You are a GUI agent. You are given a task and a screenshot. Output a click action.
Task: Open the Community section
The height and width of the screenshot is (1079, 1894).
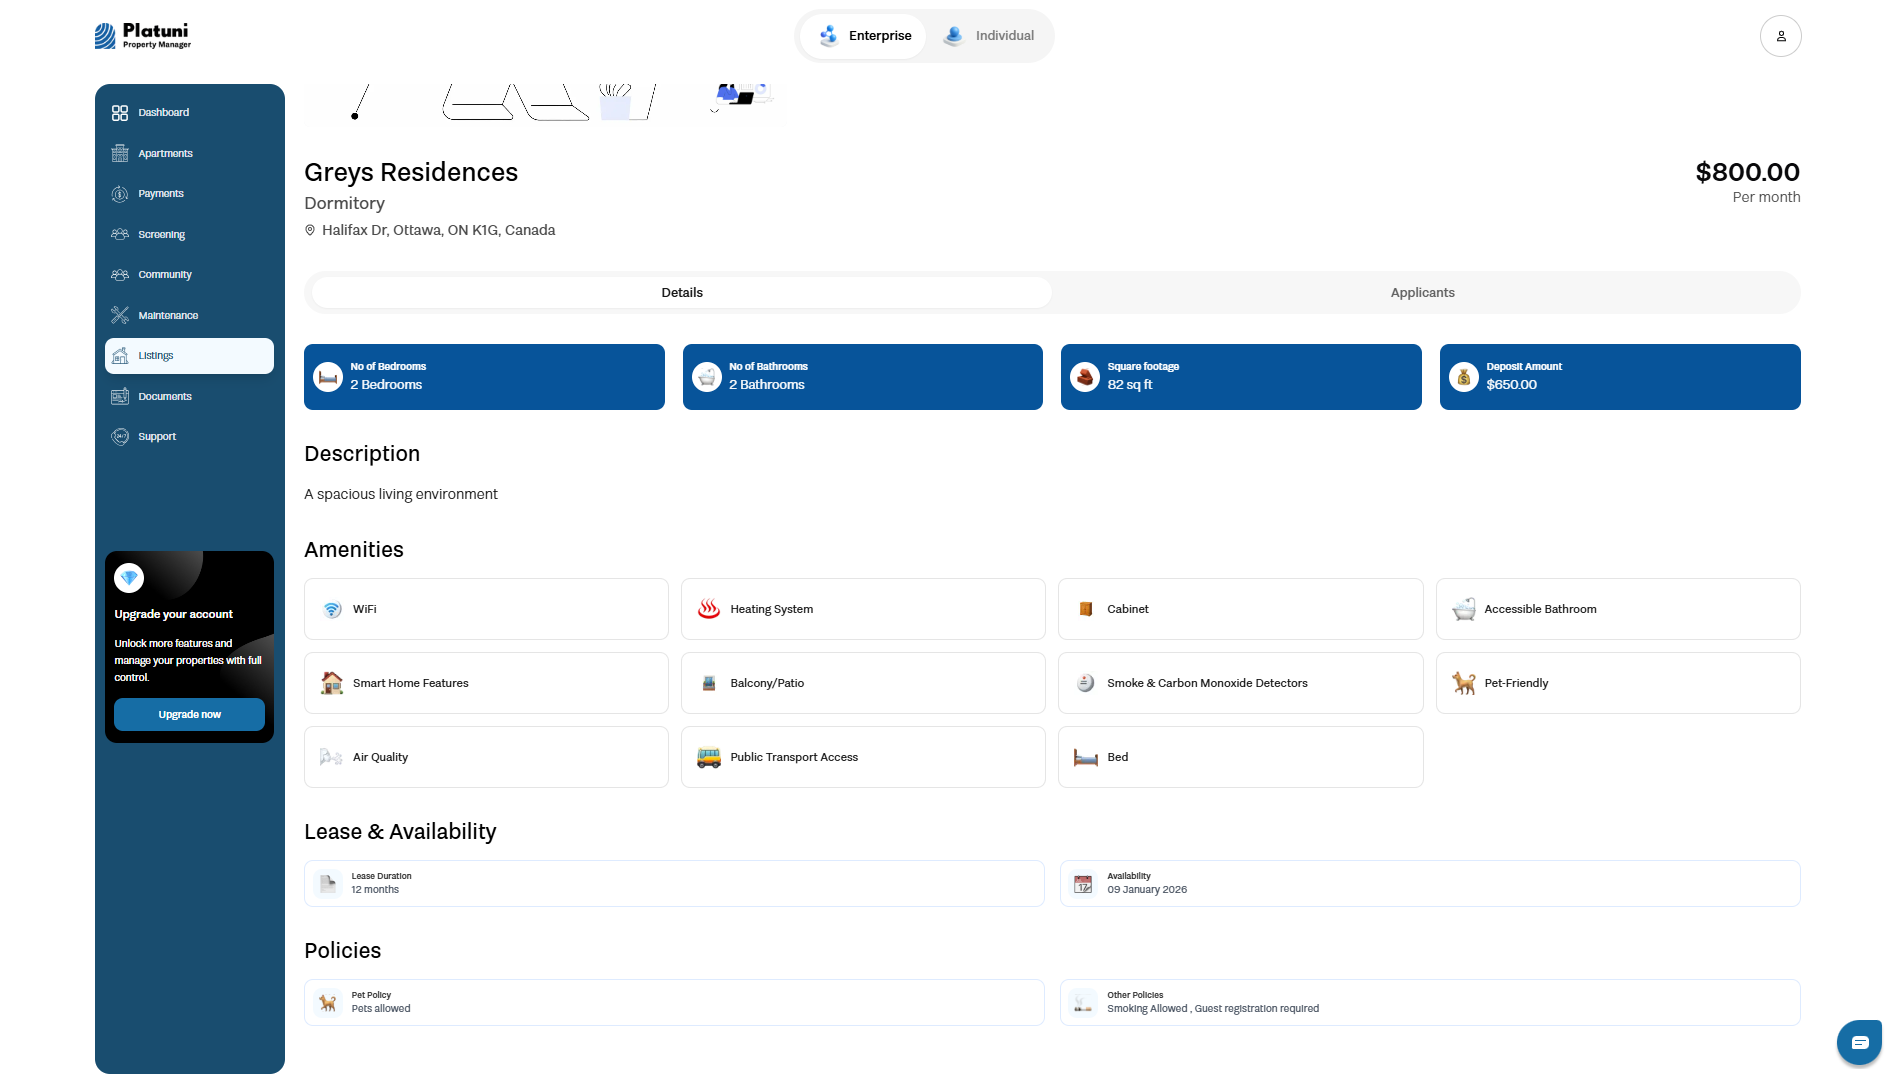coord(189,275)
